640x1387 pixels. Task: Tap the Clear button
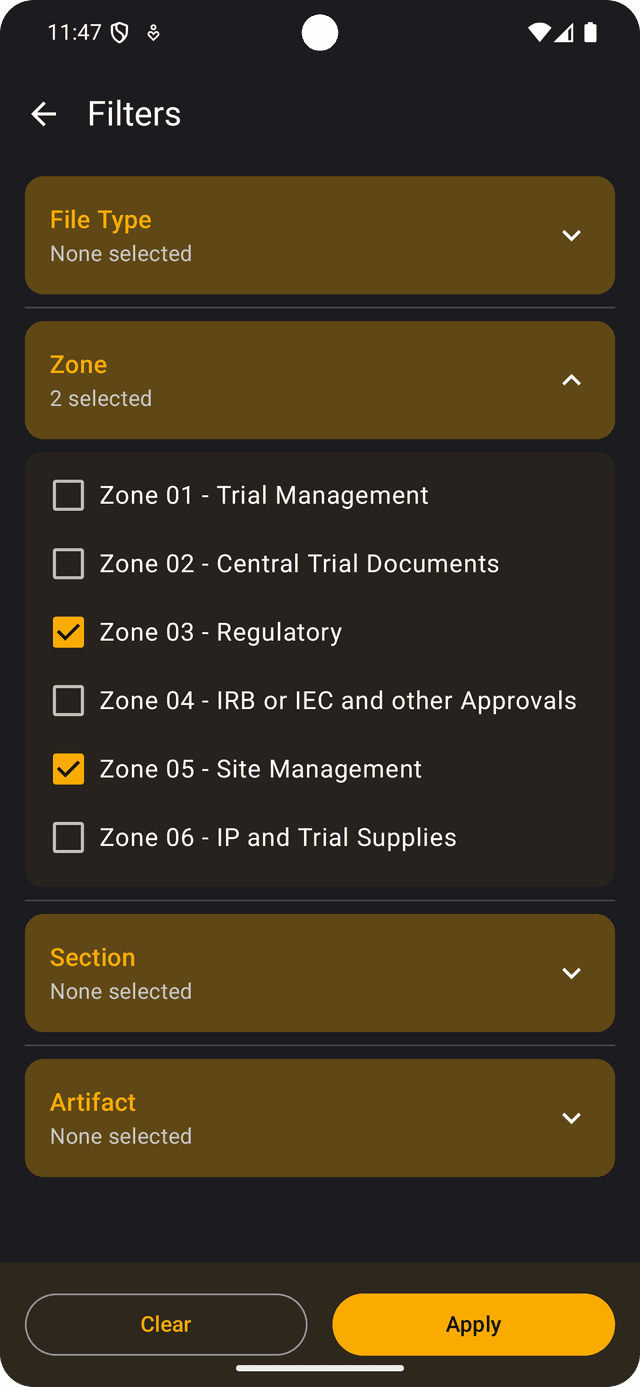166,1324
